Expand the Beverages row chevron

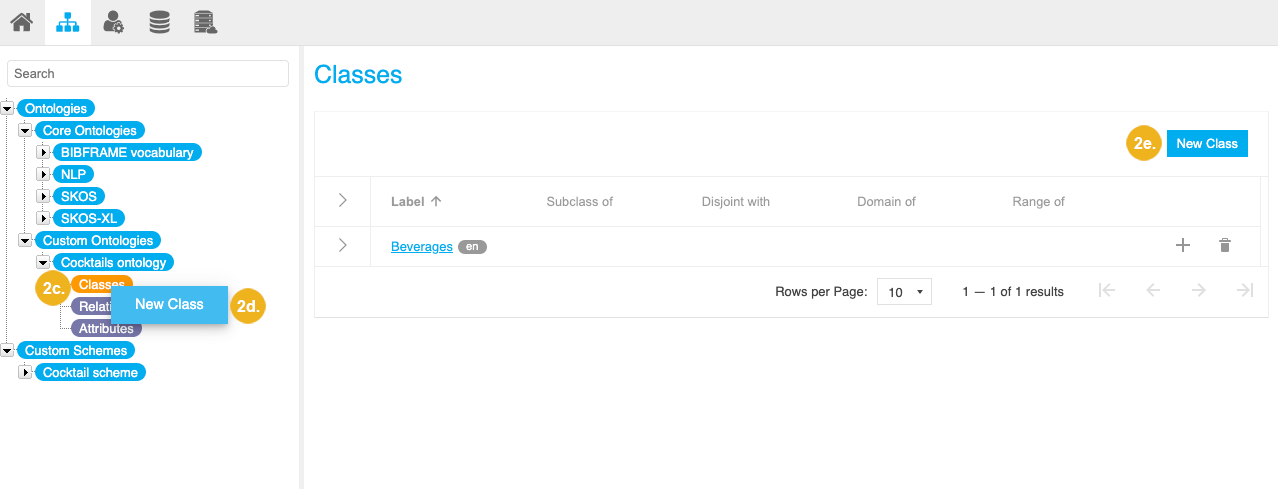pos(342,245)
